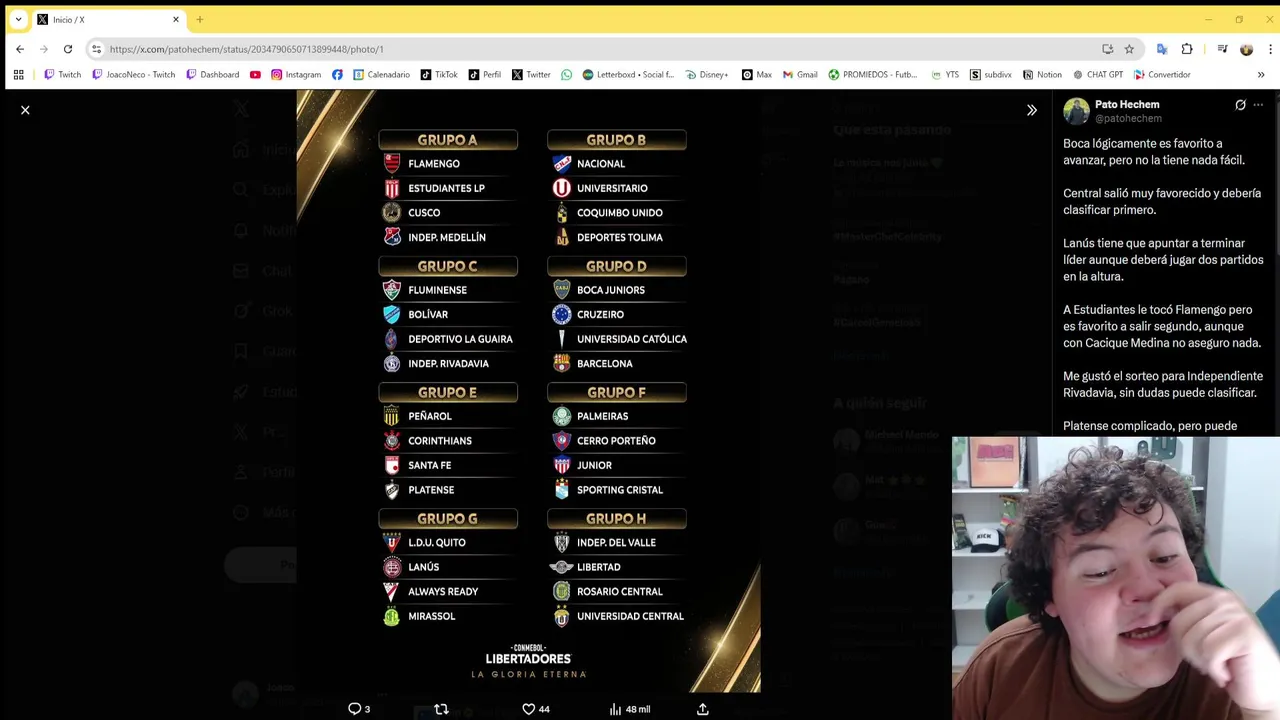Screen dimensions: 1280x720
Task: Open view analytics showing 48 mil
Action: point(630,709)
